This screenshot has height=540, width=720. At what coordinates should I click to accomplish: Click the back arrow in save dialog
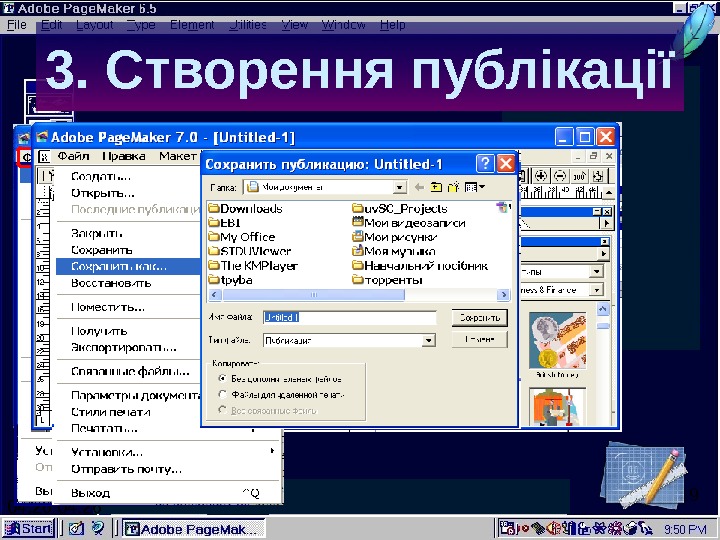click(419, 187)
